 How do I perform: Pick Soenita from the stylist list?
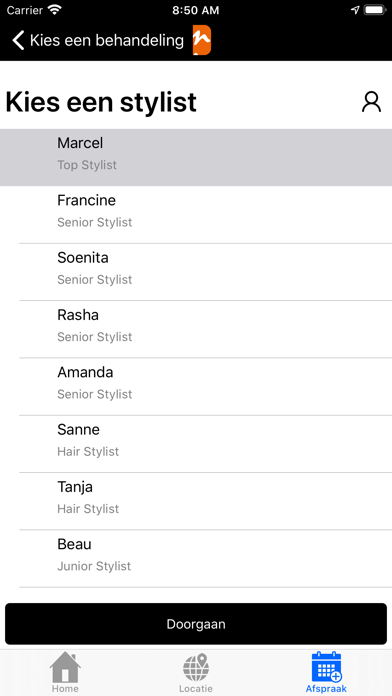(x=196, y=272)
